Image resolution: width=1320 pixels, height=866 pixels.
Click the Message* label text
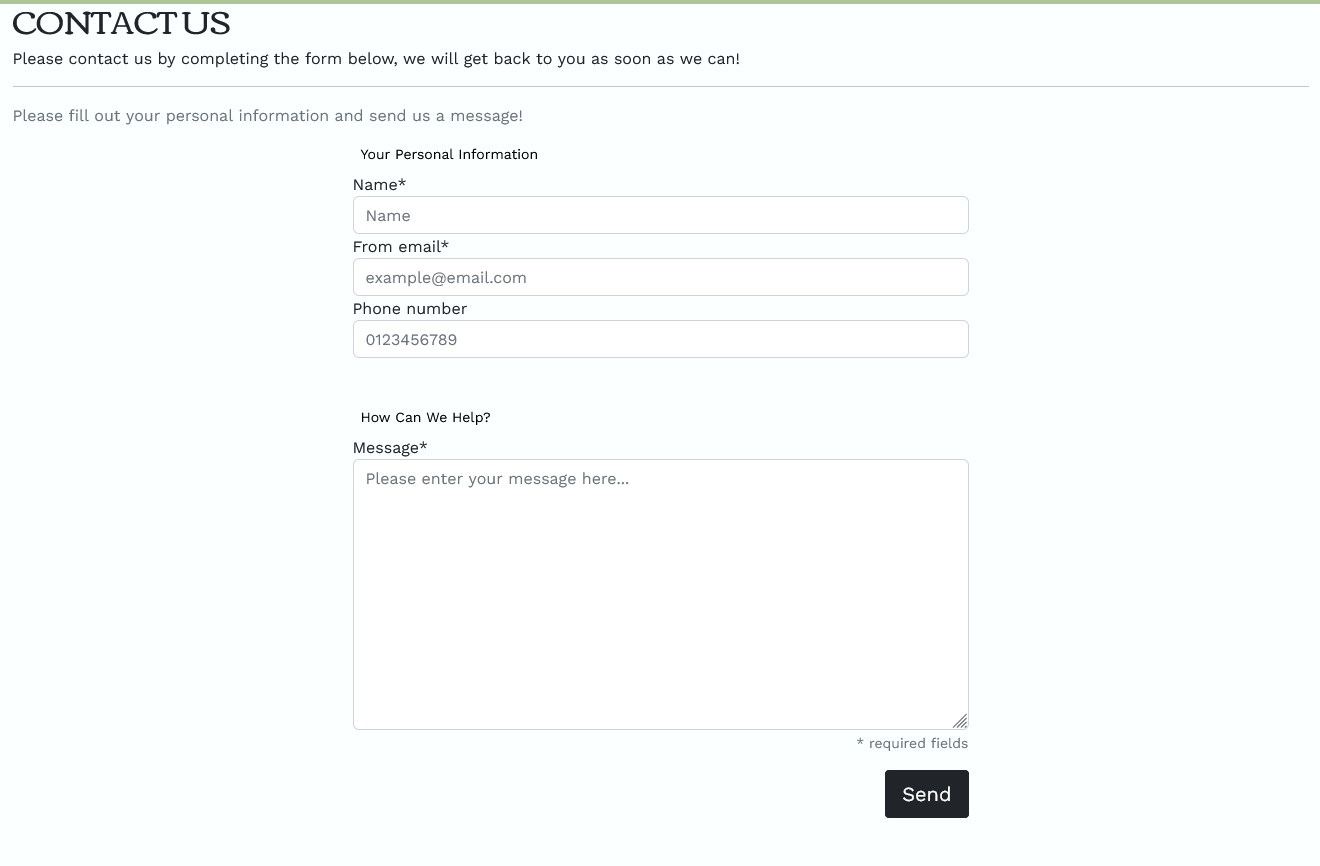pos(389,448)
